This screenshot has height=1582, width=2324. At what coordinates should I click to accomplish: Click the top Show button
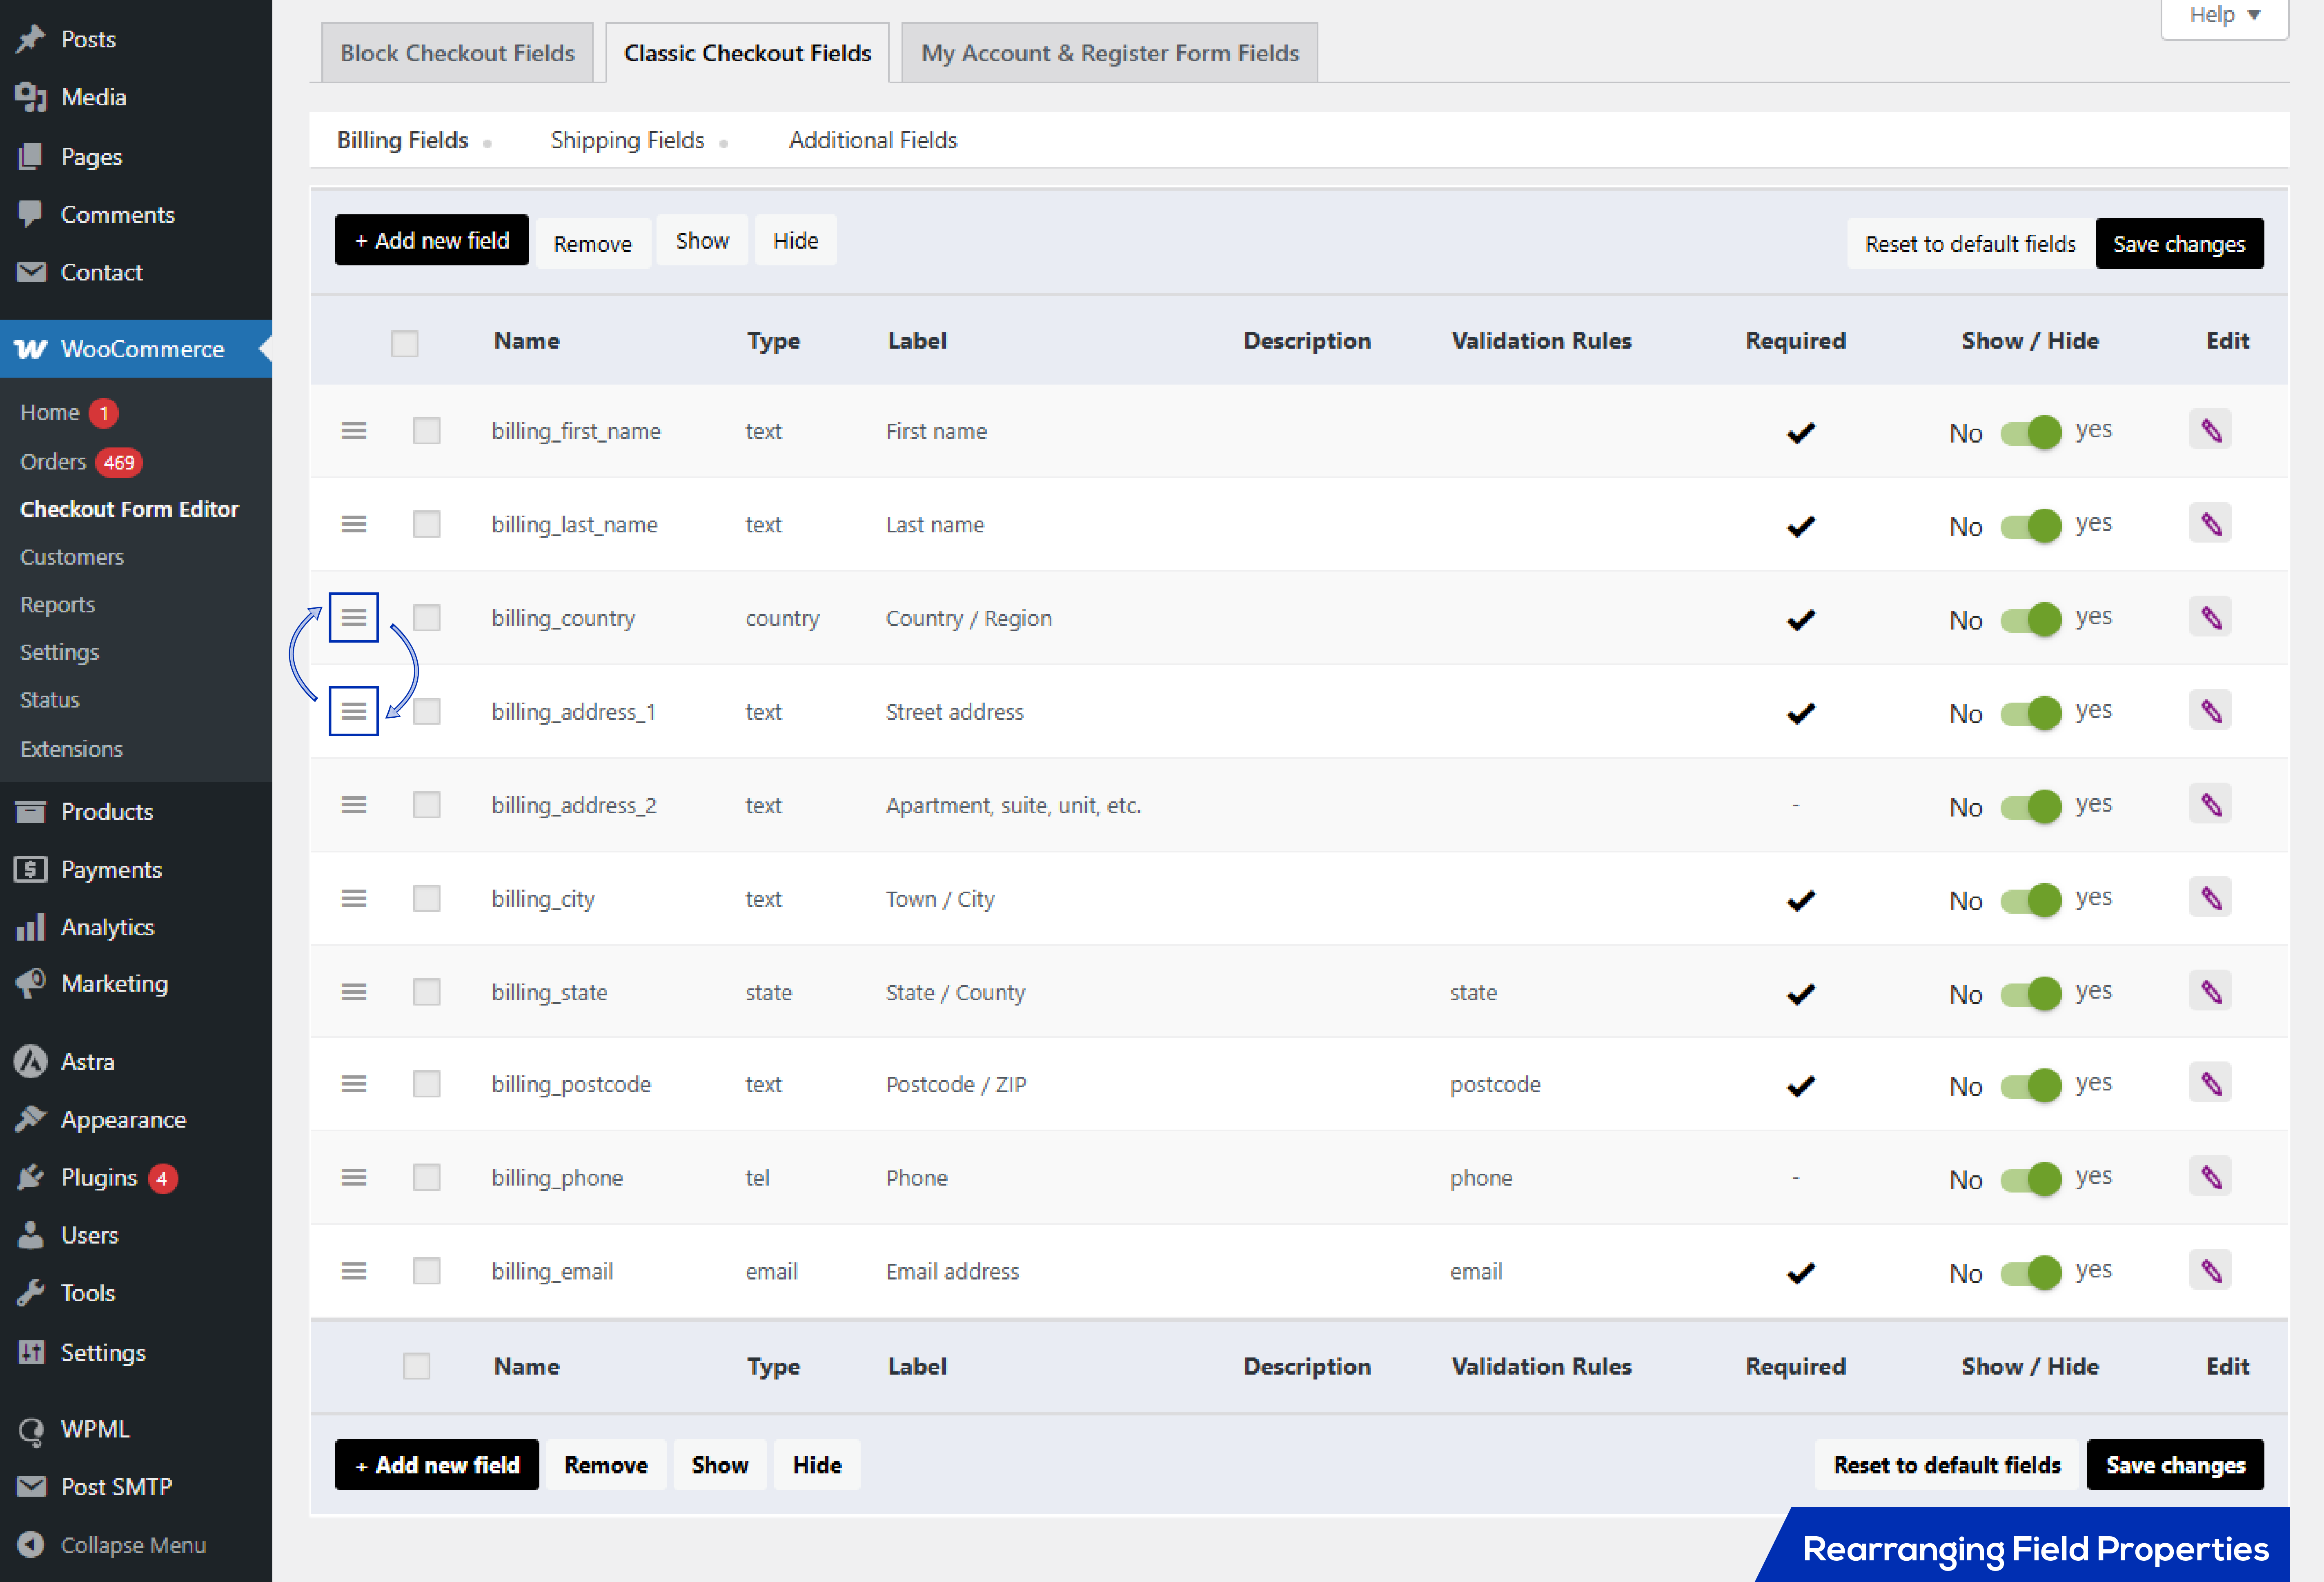pyautogui.click(x=702, y=240)
